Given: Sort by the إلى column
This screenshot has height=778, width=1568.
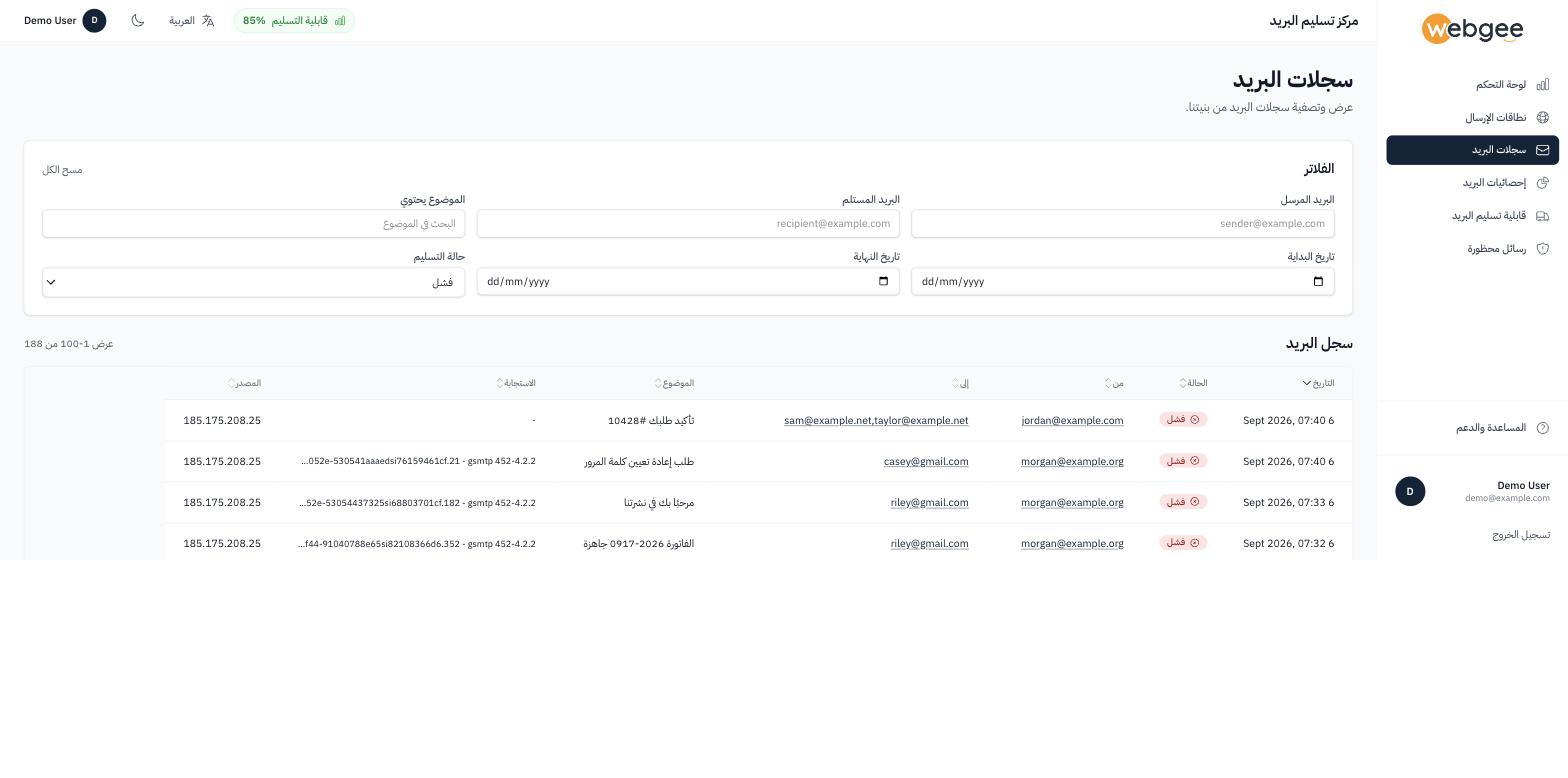Looking at the screenshot, I should (x=960, y=384).
